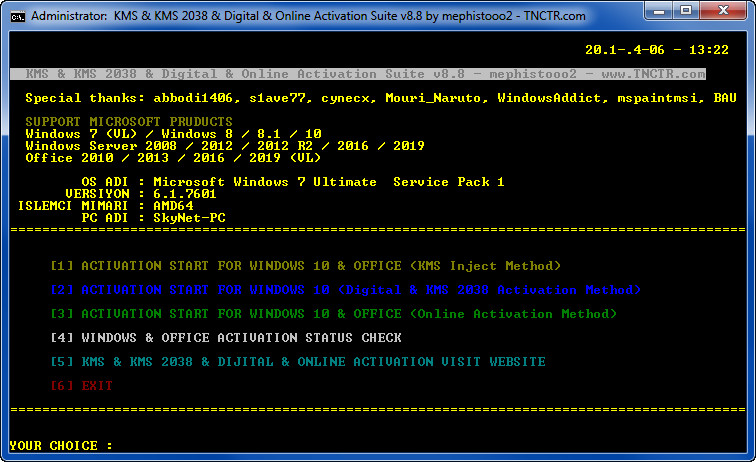Close the Activation Suite console window

[x=723, y=11]
